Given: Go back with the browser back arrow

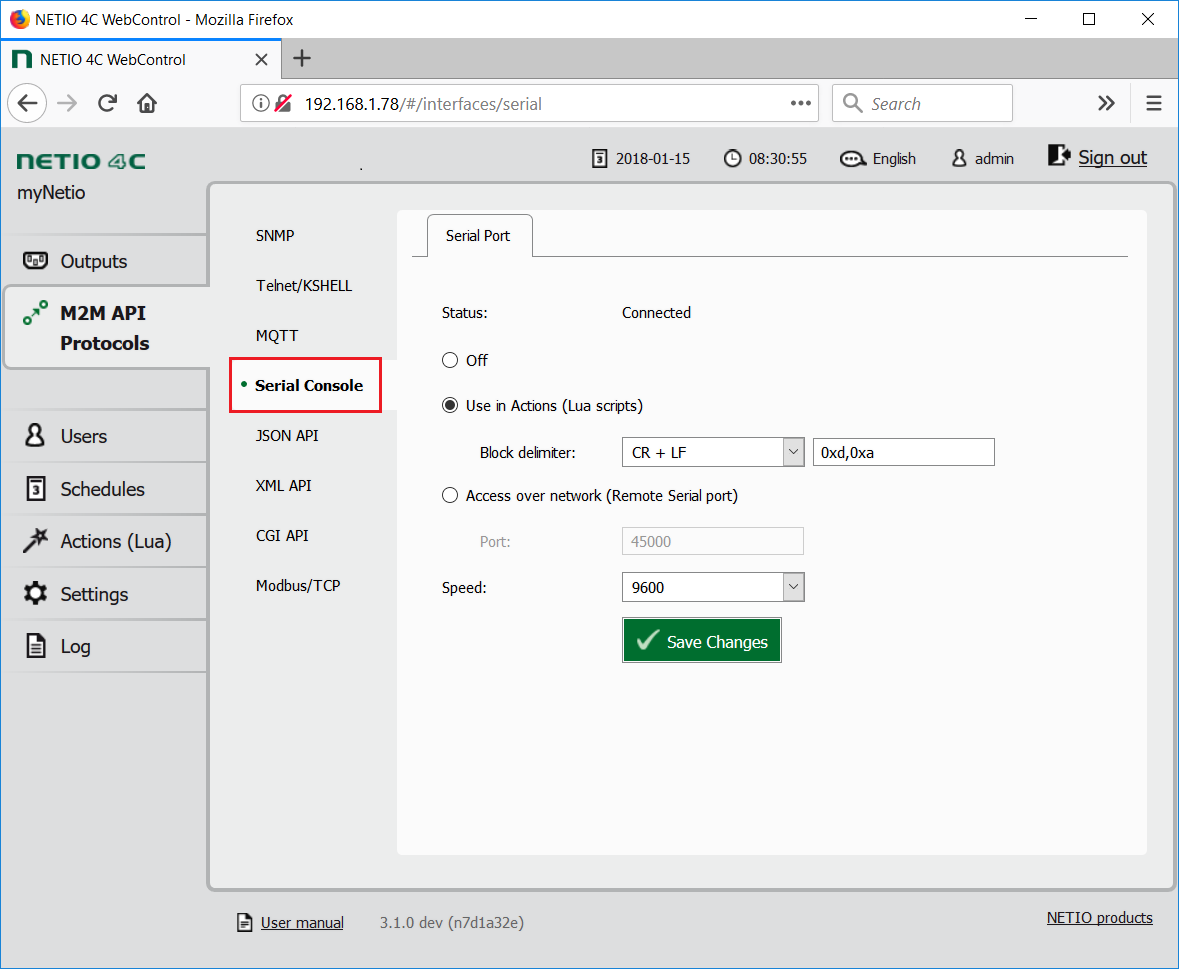Looking at the screenshot, I should tap(27, 103).
